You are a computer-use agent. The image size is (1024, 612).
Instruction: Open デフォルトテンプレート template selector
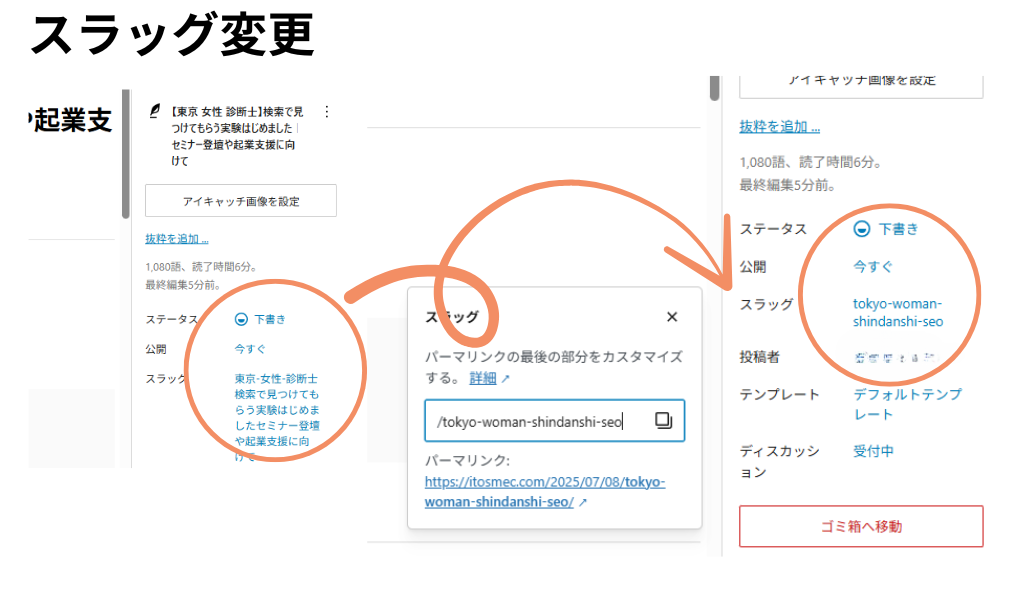click(x=908, y=404)
